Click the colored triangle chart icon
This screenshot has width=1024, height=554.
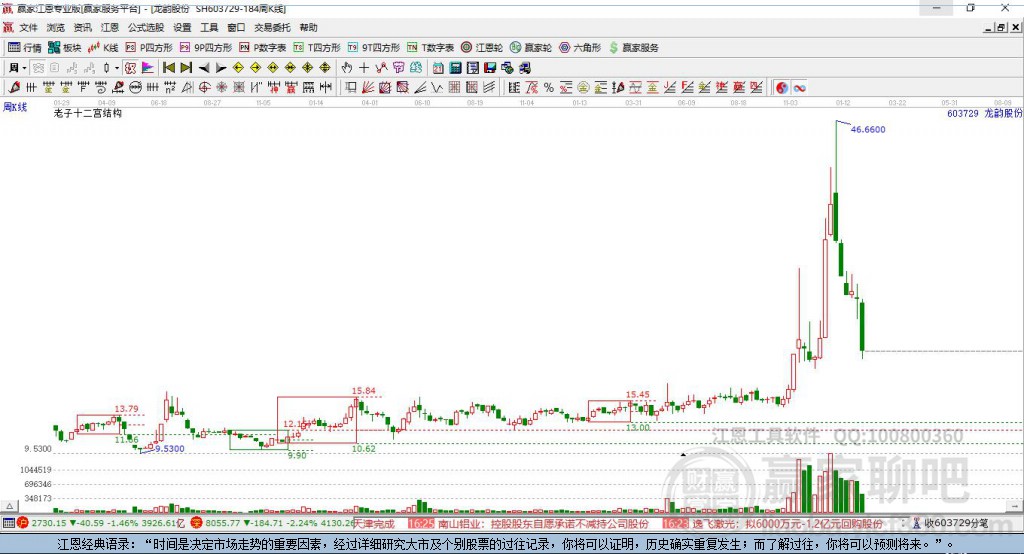point(148,68)
